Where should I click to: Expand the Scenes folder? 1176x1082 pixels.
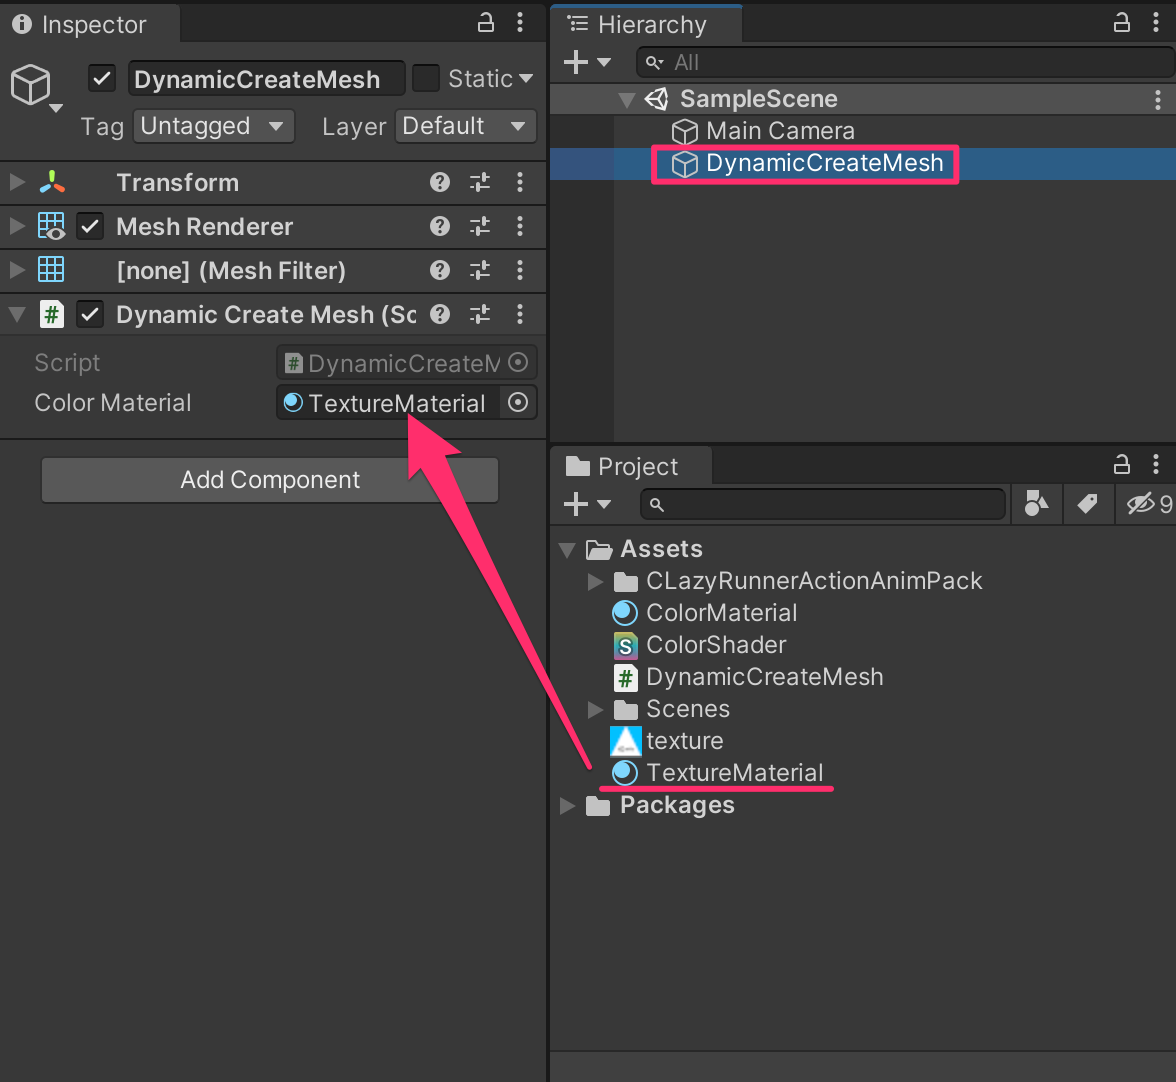pyautogui.click(x=596, y=709)
